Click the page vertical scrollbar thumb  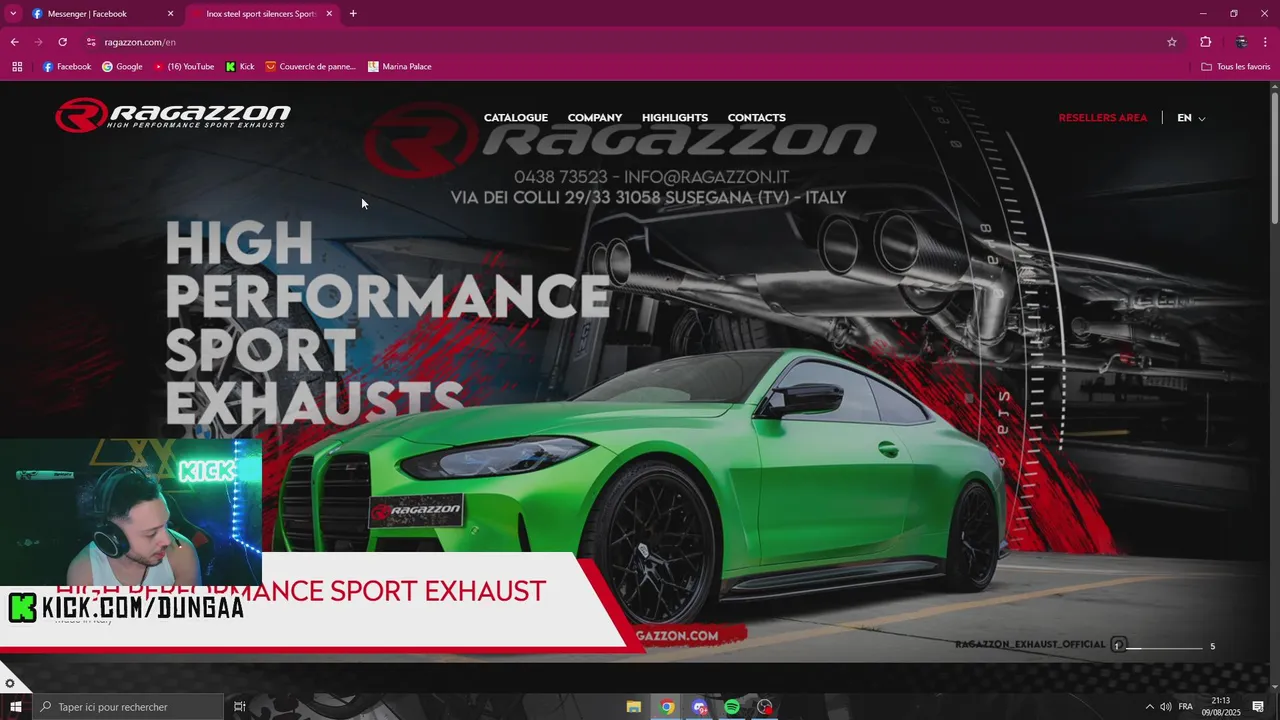[1274, 158]
